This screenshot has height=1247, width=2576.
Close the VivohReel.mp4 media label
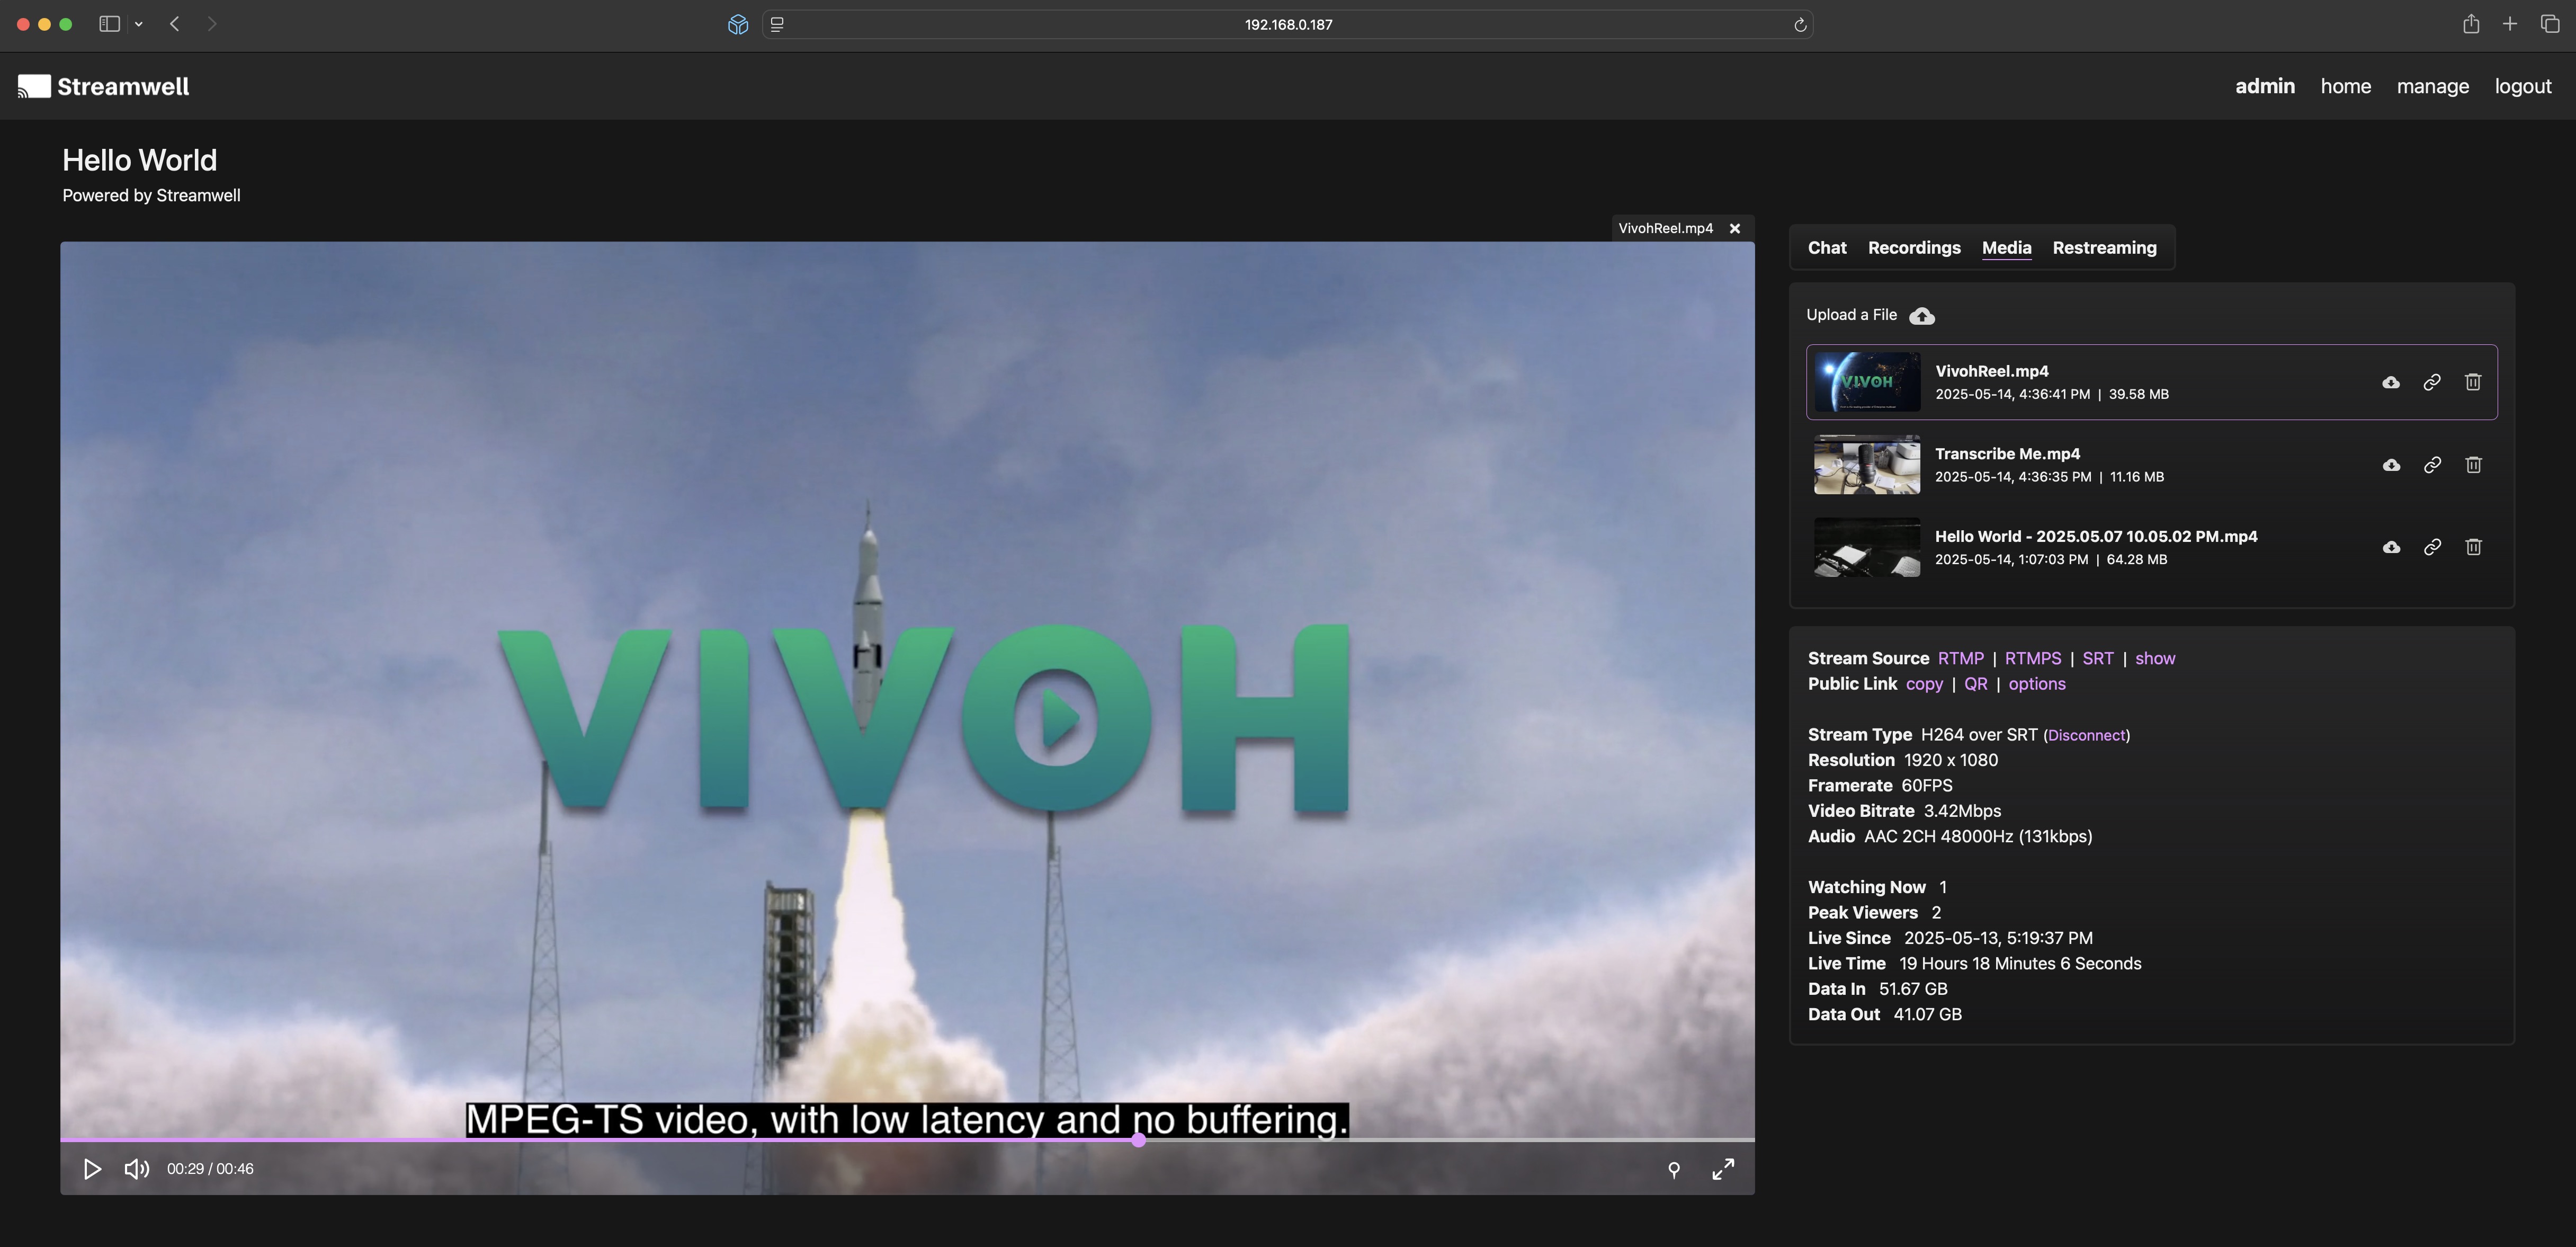tap(1735, 228)
